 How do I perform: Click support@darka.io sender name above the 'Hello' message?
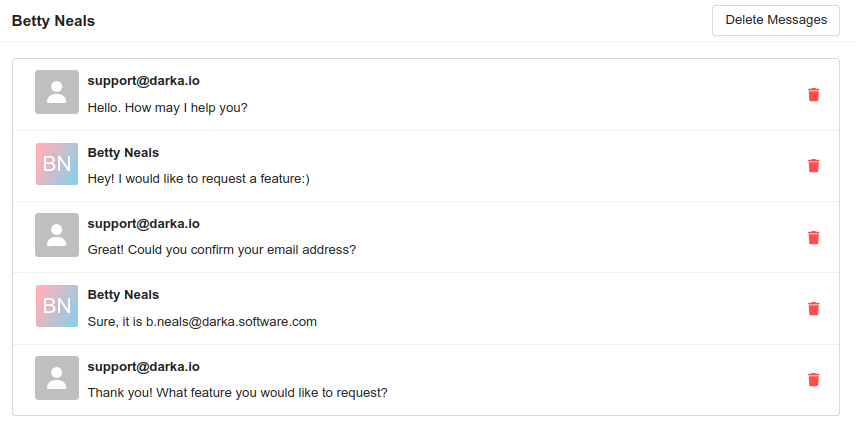coord(143,80)
